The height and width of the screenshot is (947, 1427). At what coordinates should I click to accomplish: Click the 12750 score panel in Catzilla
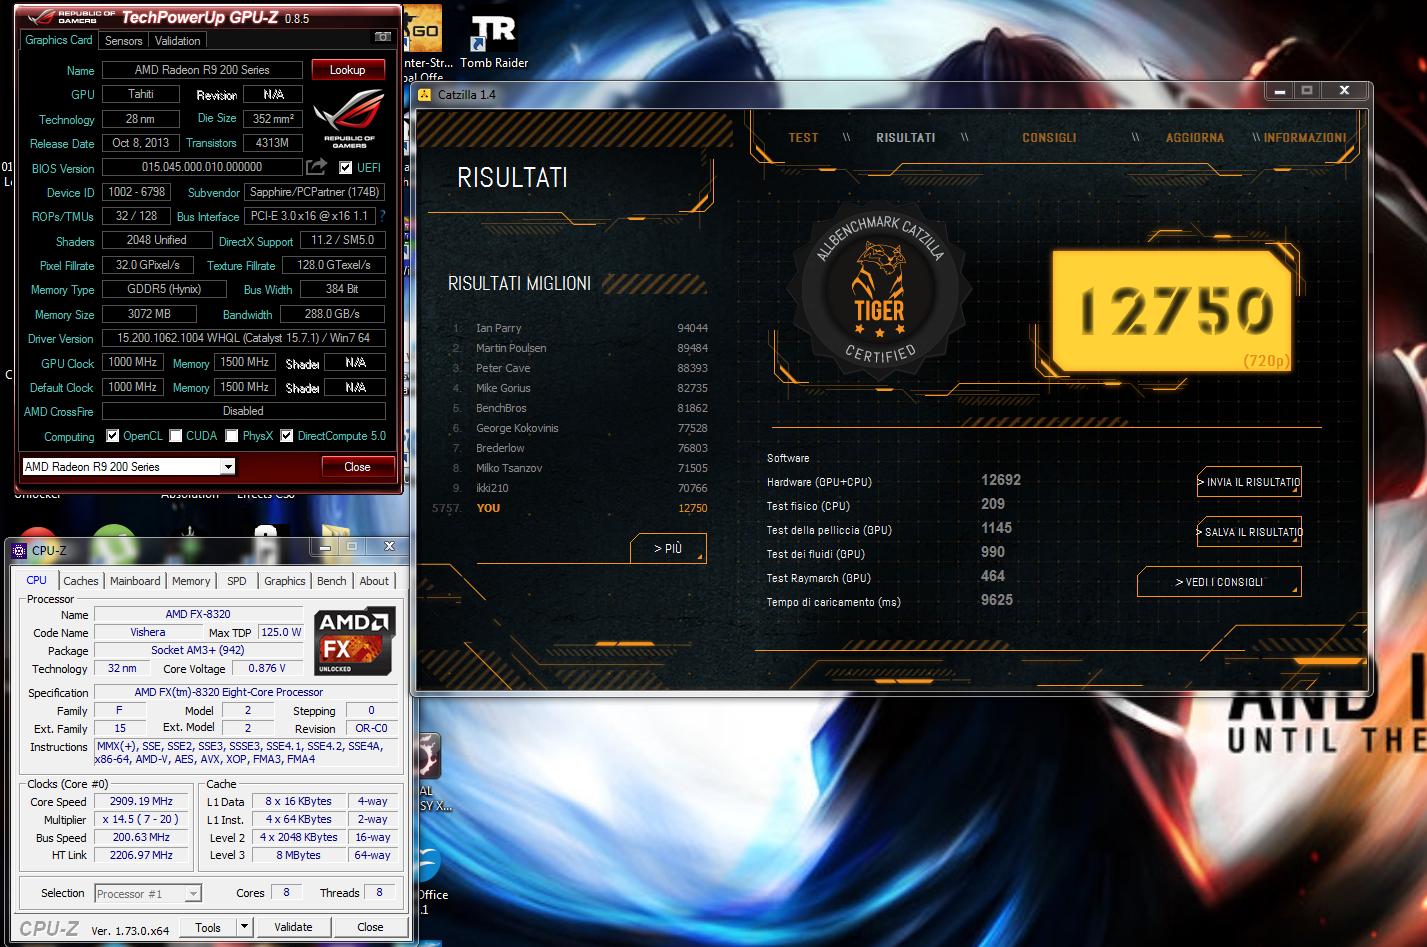tap(1172, 310)
